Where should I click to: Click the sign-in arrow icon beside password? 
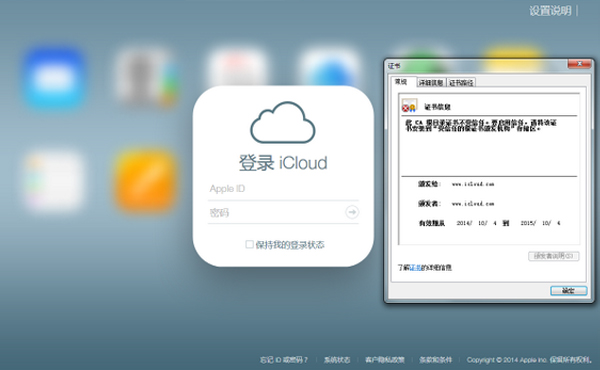[352, 212]
